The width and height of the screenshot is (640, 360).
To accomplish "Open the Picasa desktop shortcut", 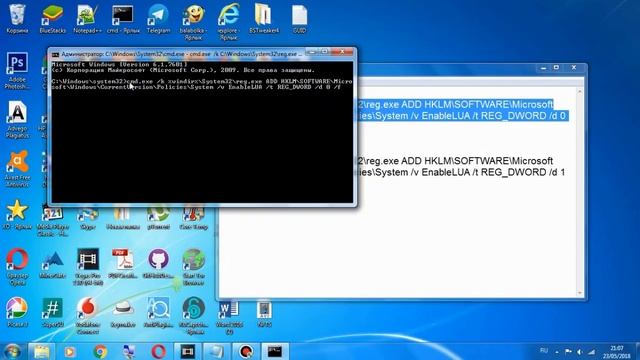I will pos(17,313).
